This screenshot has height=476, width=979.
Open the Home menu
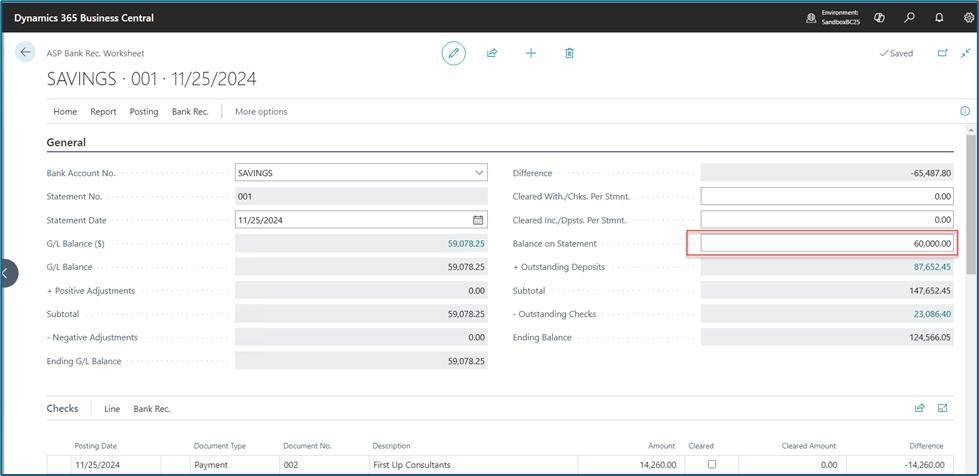tap(65, 111)
